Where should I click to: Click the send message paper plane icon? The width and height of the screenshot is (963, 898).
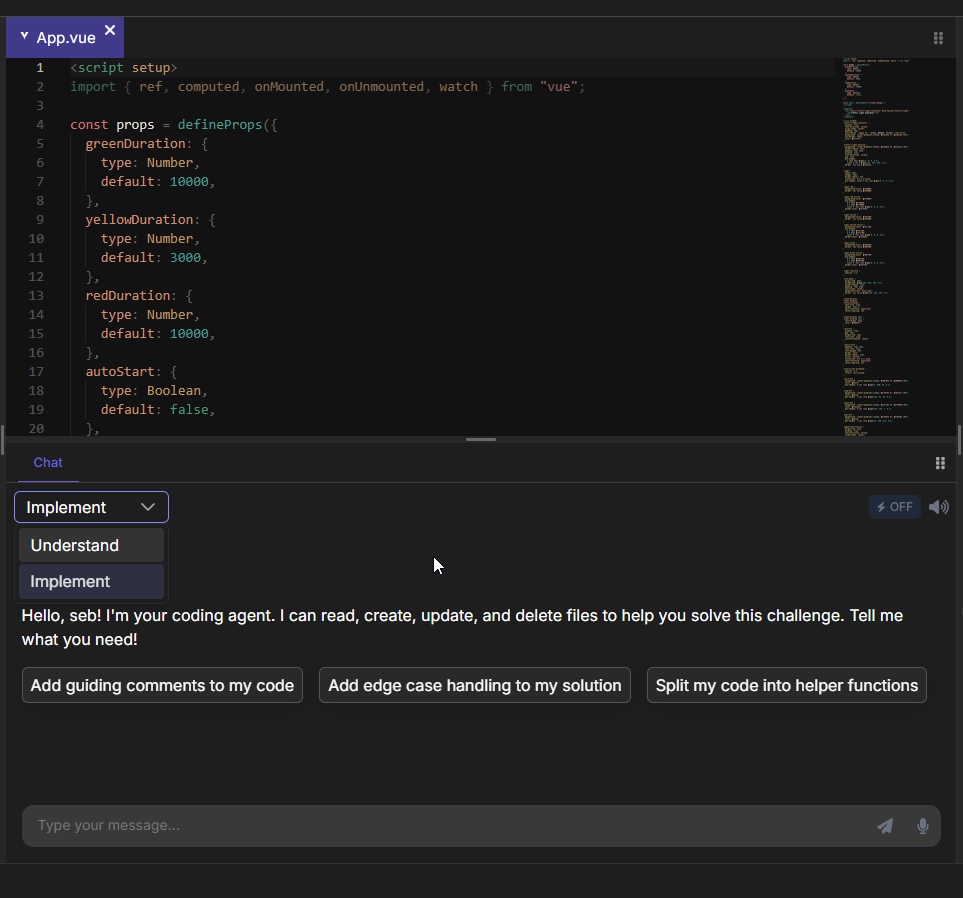coord(884,826)
